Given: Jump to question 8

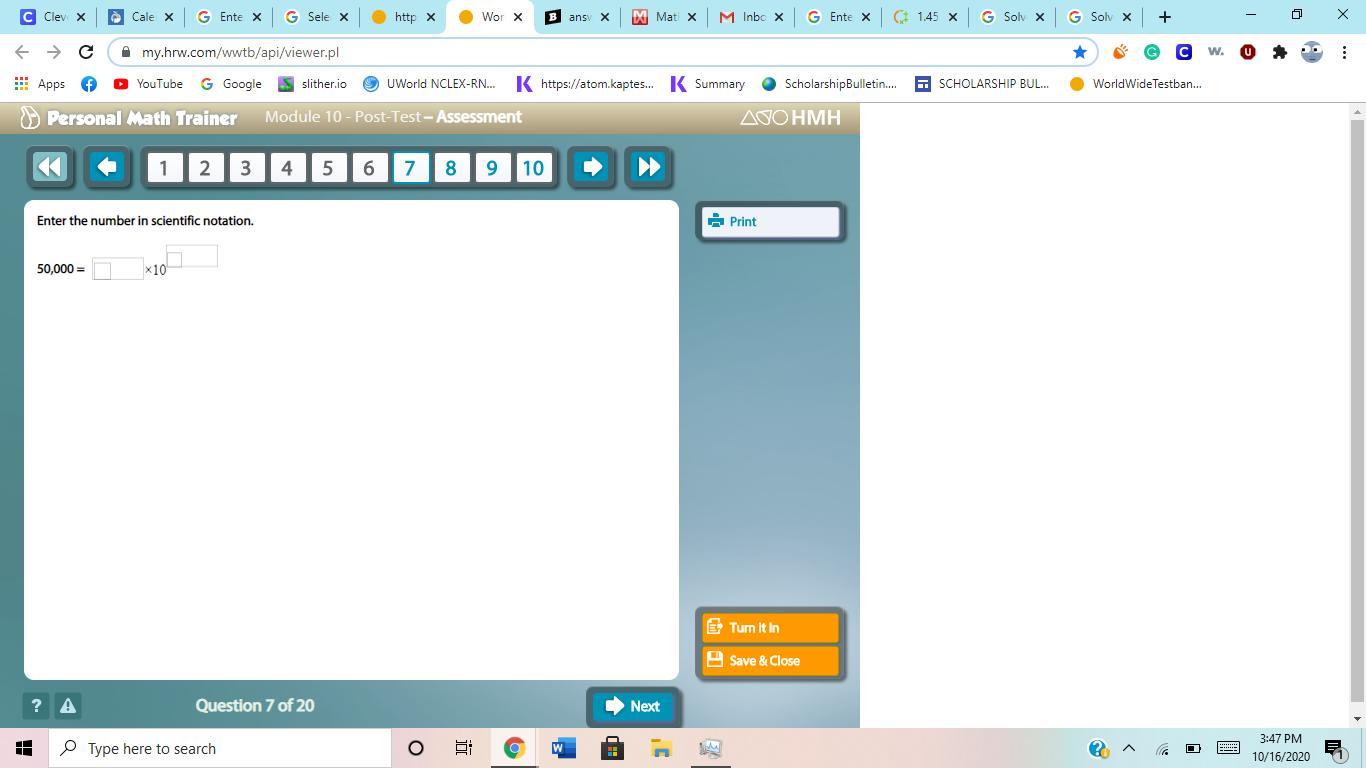Looking at the screenshot, I should click(x=451, y=168).
